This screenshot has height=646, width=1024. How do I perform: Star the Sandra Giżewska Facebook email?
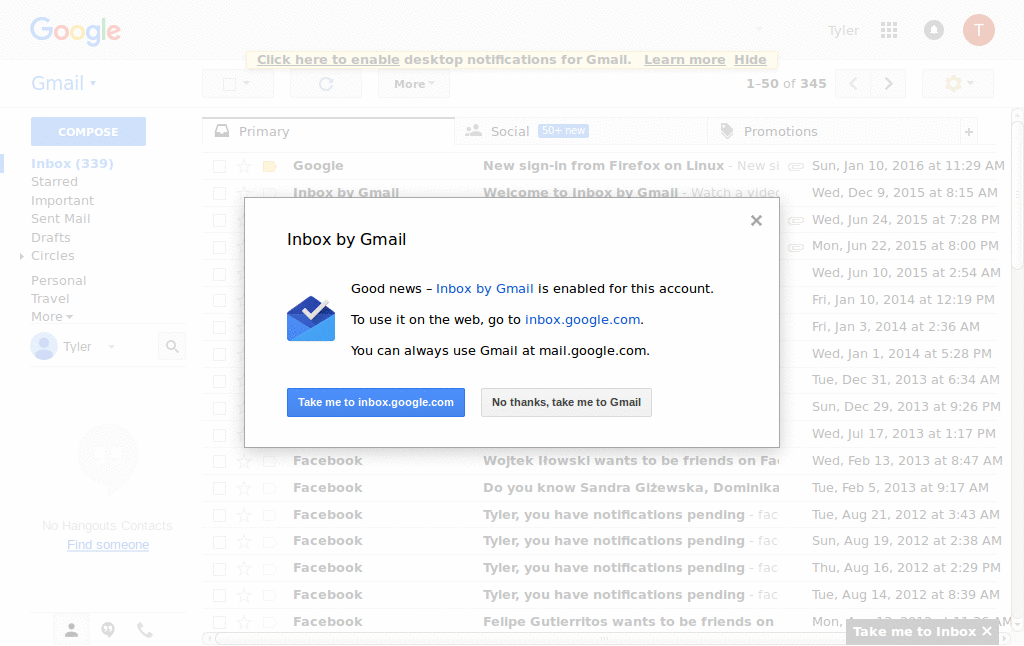coord(244,488)
